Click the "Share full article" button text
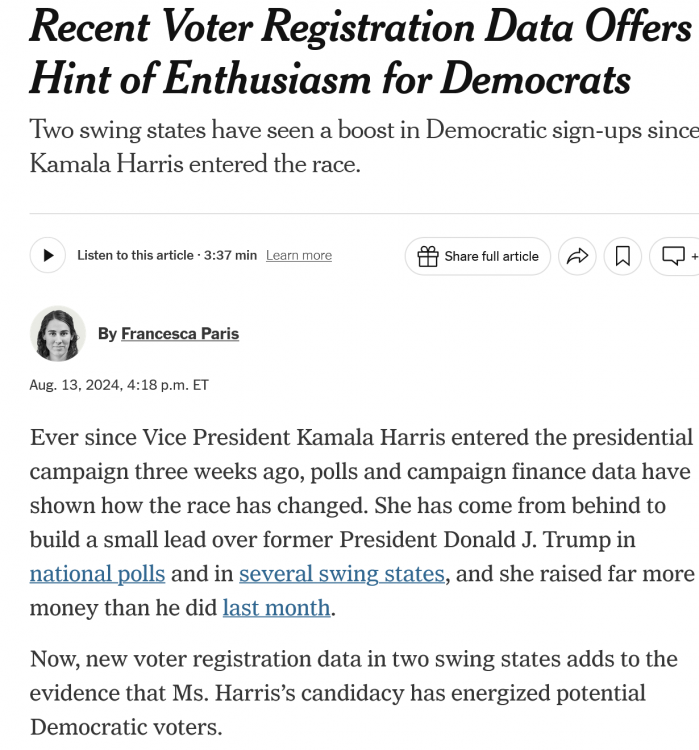 (491, 257)
